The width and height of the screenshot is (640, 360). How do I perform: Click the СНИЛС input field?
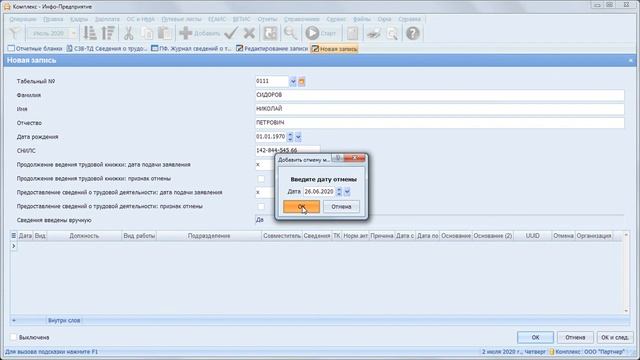pyautogui.click(x=287, y=151)
